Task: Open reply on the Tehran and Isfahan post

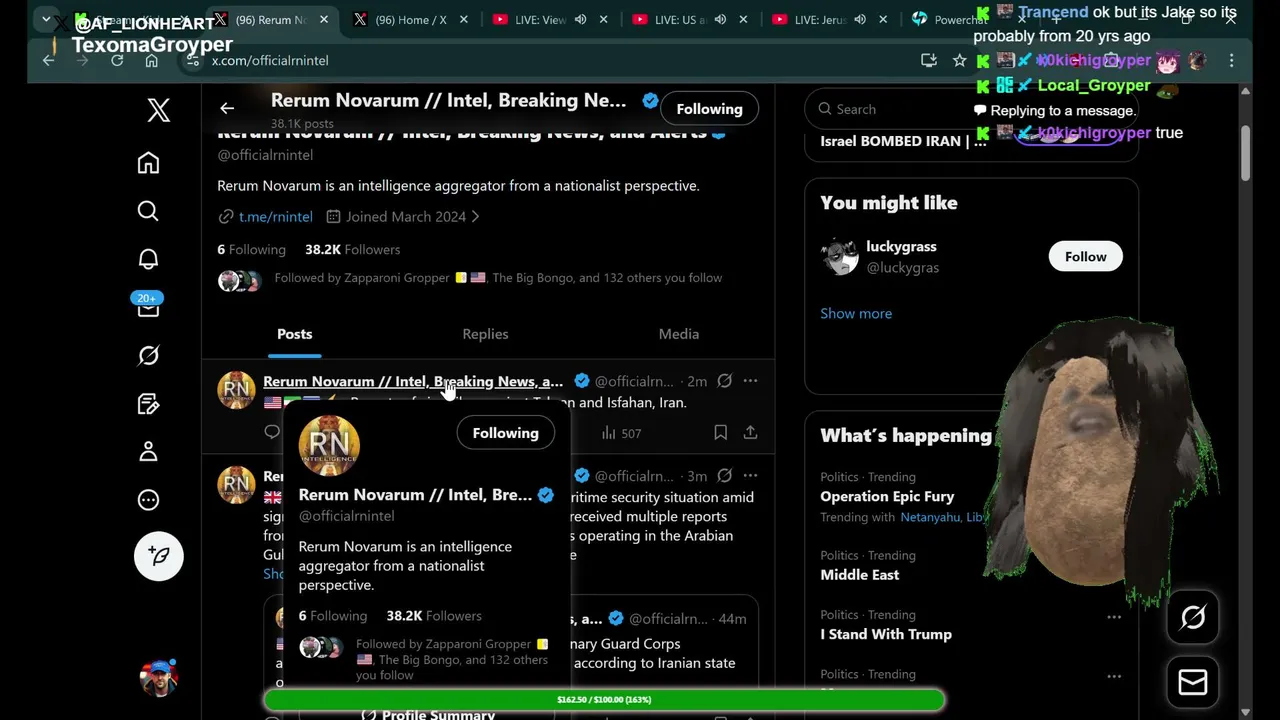Action: click(272, 432)
